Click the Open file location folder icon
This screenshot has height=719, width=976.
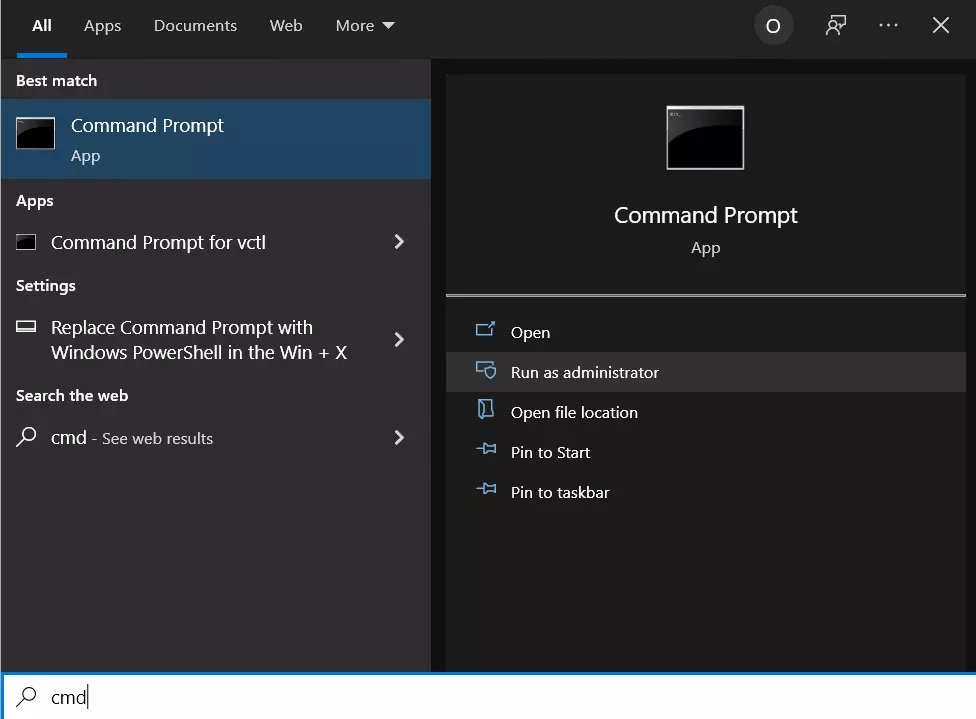pos(486,411)
